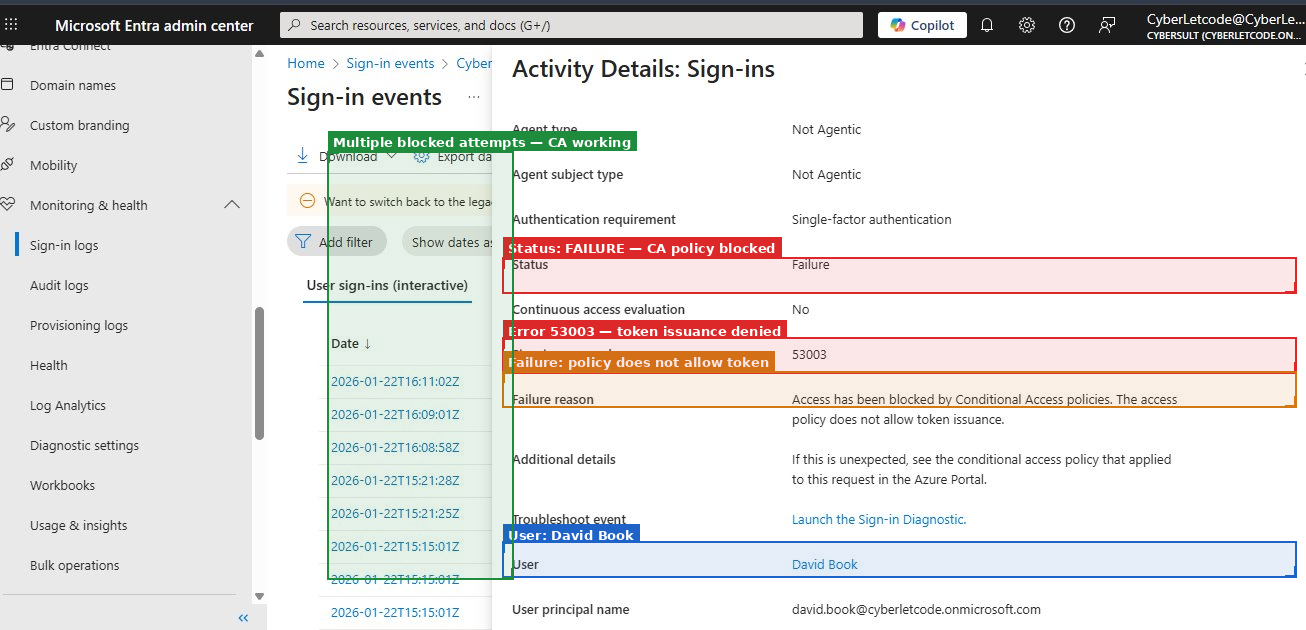
Task: Open Mobility in sidebar
Action: click(x=53, y=165)
